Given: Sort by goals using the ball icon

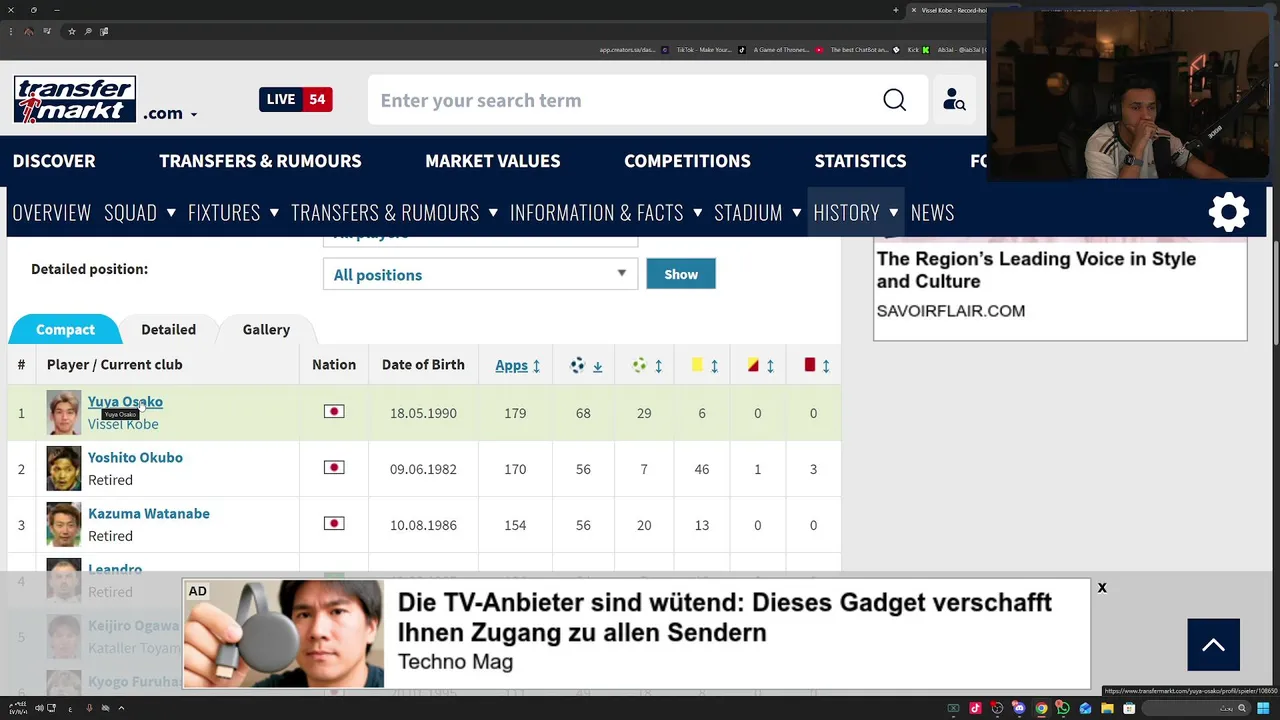Looking at the screenshot, I should point(577,366).
